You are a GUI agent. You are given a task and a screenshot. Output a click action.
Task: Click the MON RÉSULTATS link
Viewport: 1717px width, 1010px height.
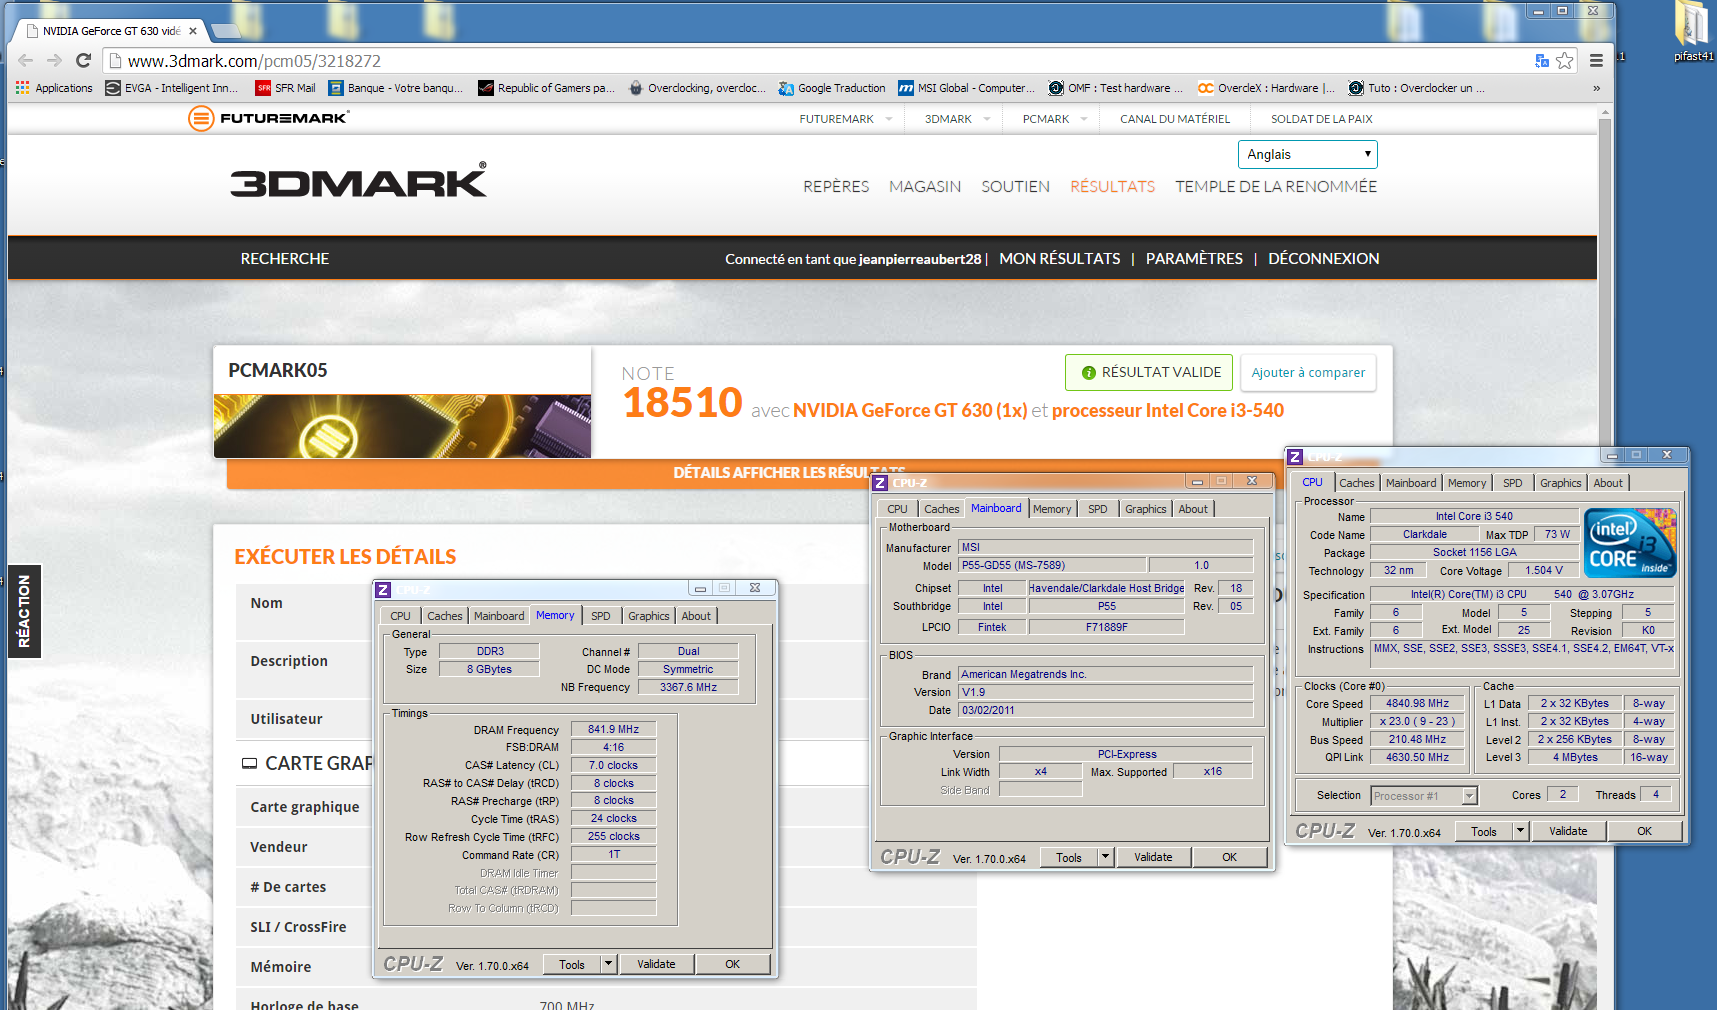(x=1059, y=258)
